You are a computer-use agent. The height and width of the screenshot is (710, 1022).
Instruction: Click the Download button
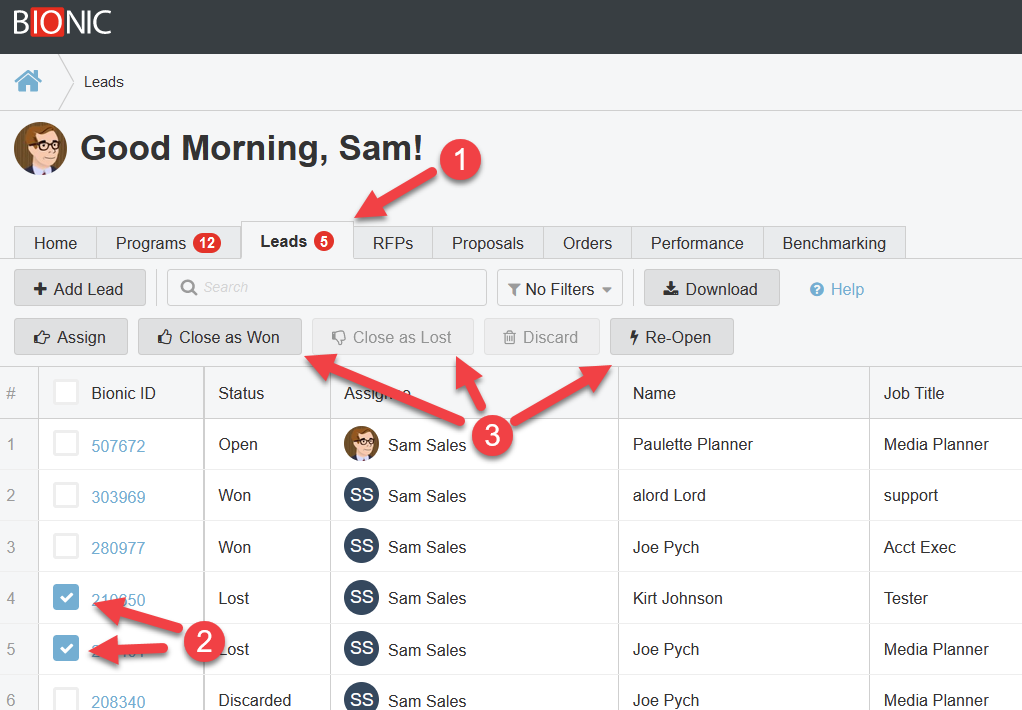pos(711,288)
